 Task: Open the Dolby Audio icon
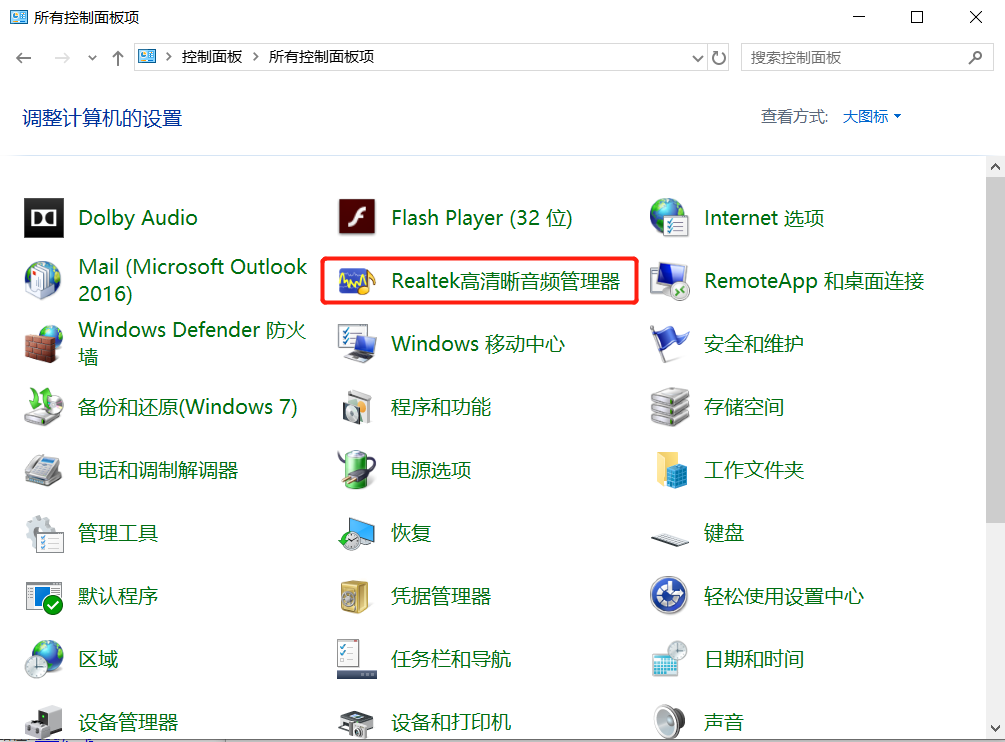click(x=43, y=218)
